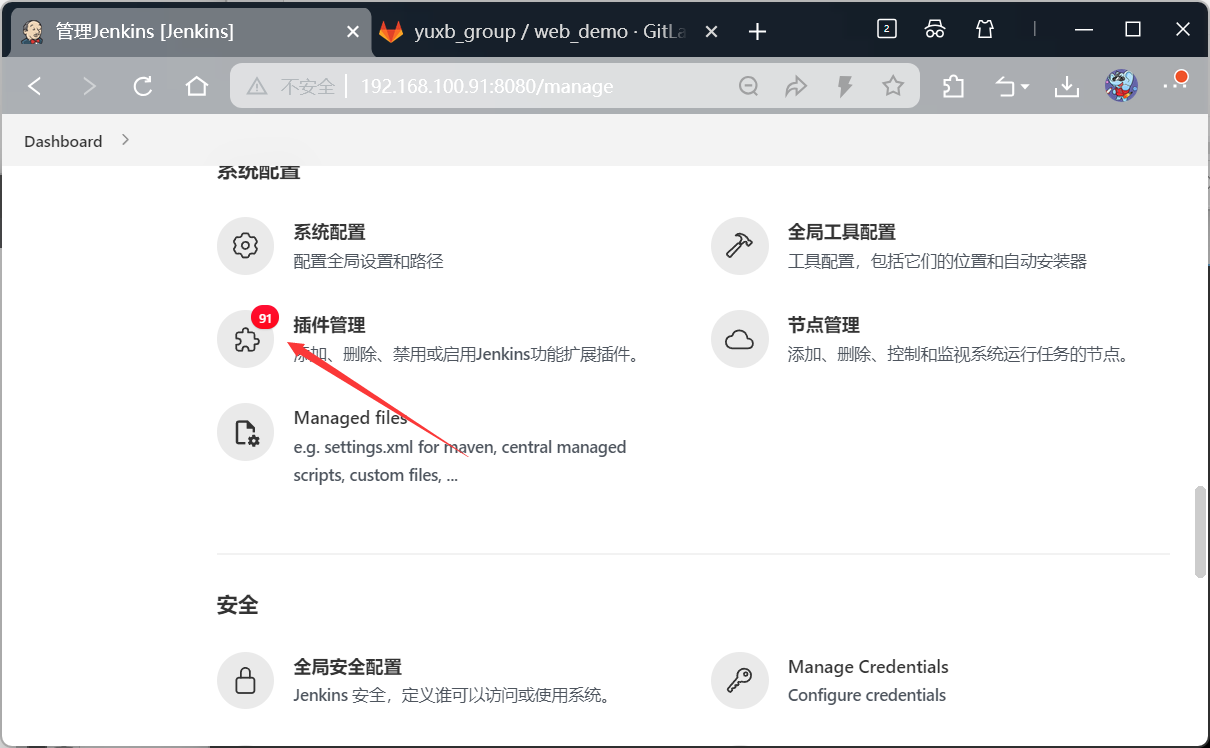Click the user profile avatar
The width and height of the screenshot is (1210, 748).
(1121, 86)
